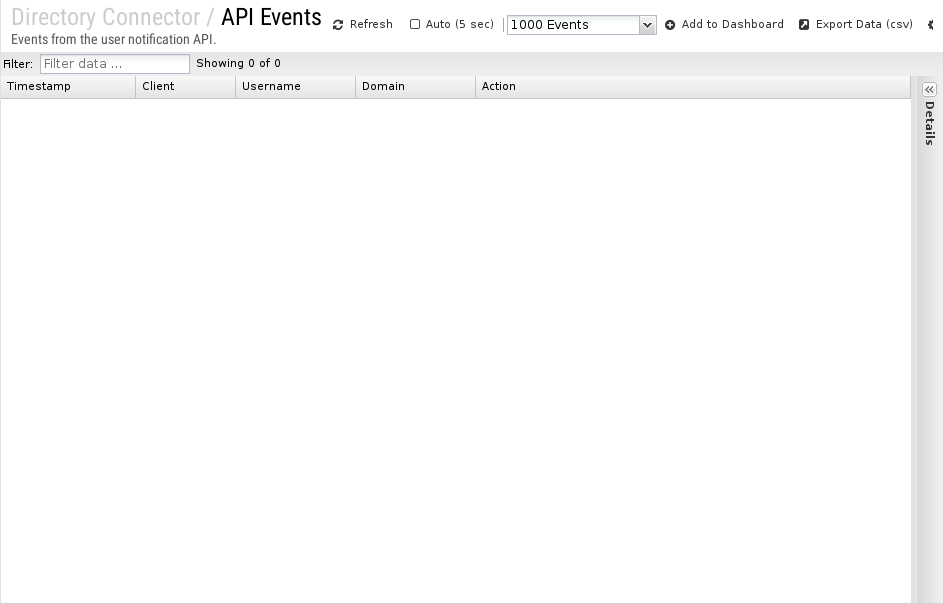
Task: Click the vertical Details panel label
Action: [929, 123]
